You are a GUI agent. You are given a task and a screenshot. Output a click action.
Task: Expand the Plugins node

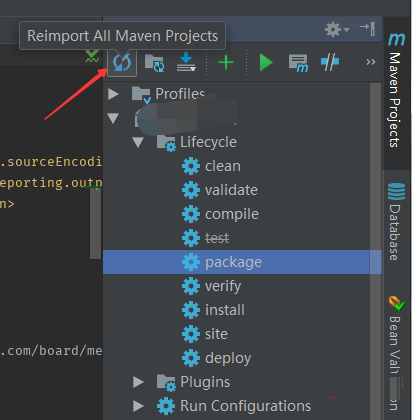(x=138, y=382)
